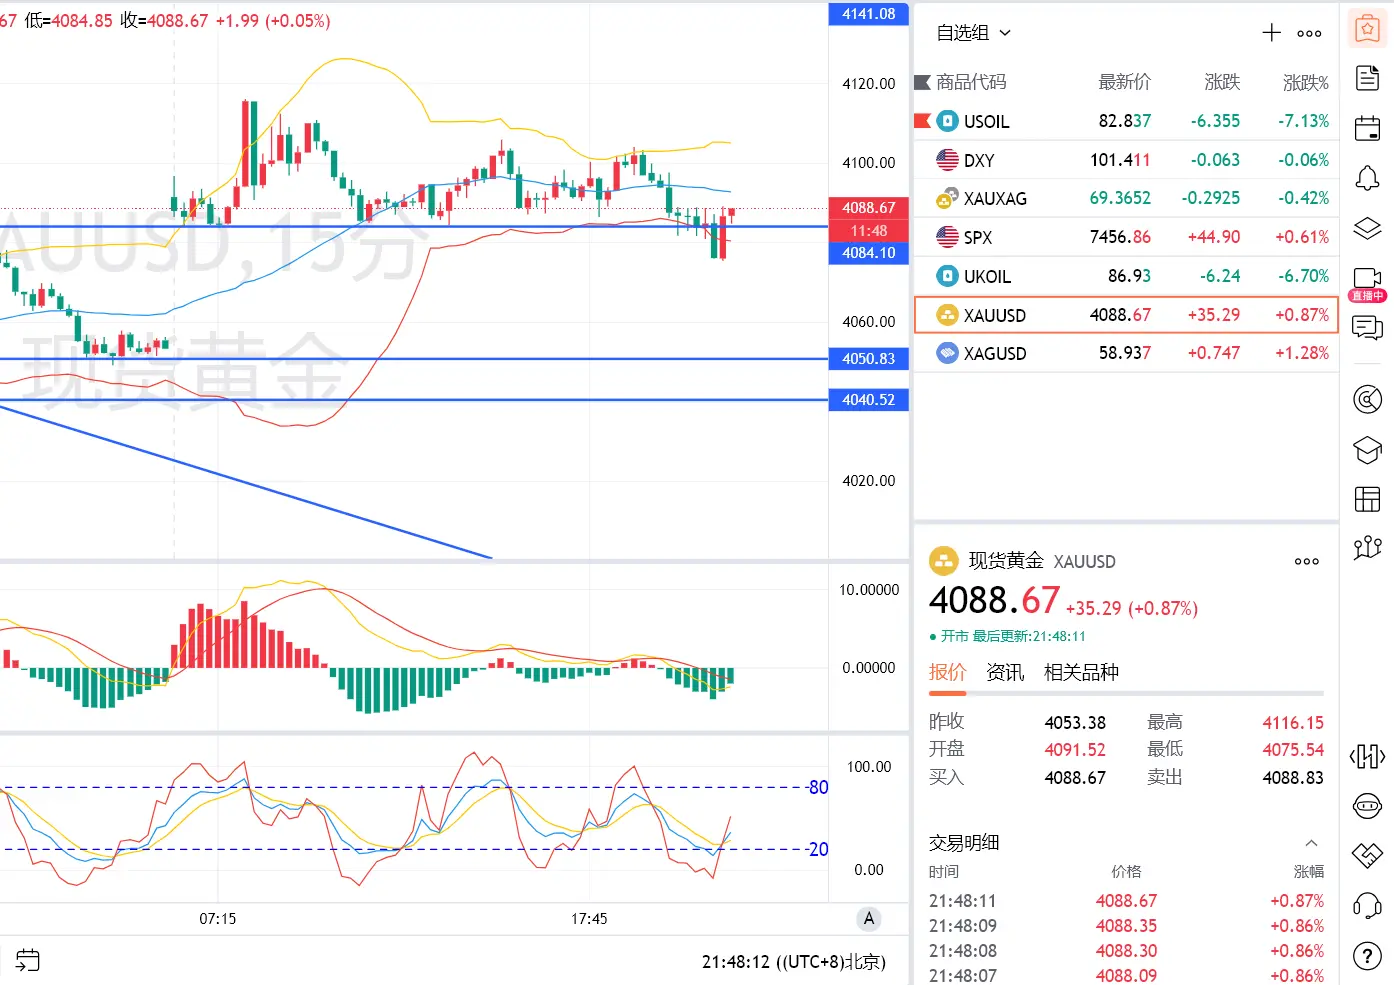This screenshot has height=985, width=1394.
Task: Open the economic calendar icon
Action: coord(1367,128)
